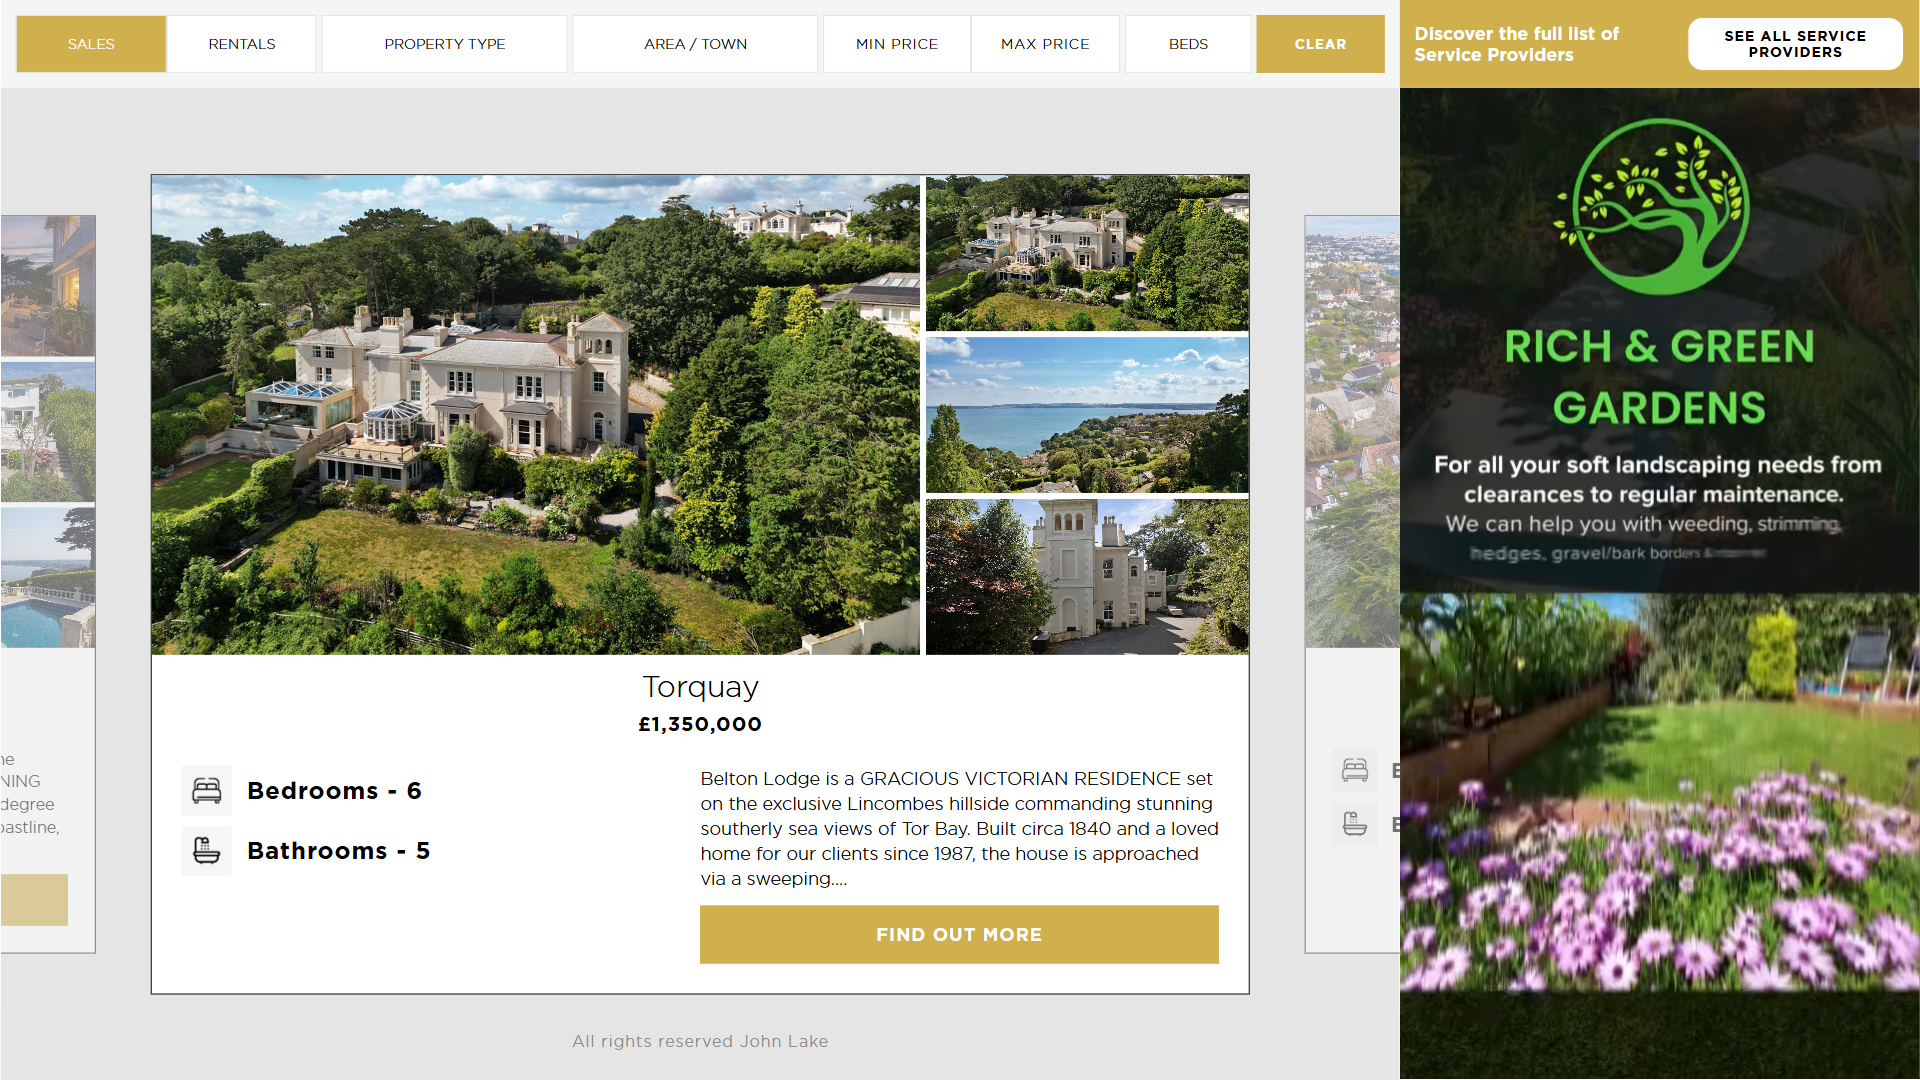Image resolution: width=1920 pixels, height=1080 pixels.
Task: Click See All Service Providers button
Action: pyautogui.click(x=1795, y=44)
